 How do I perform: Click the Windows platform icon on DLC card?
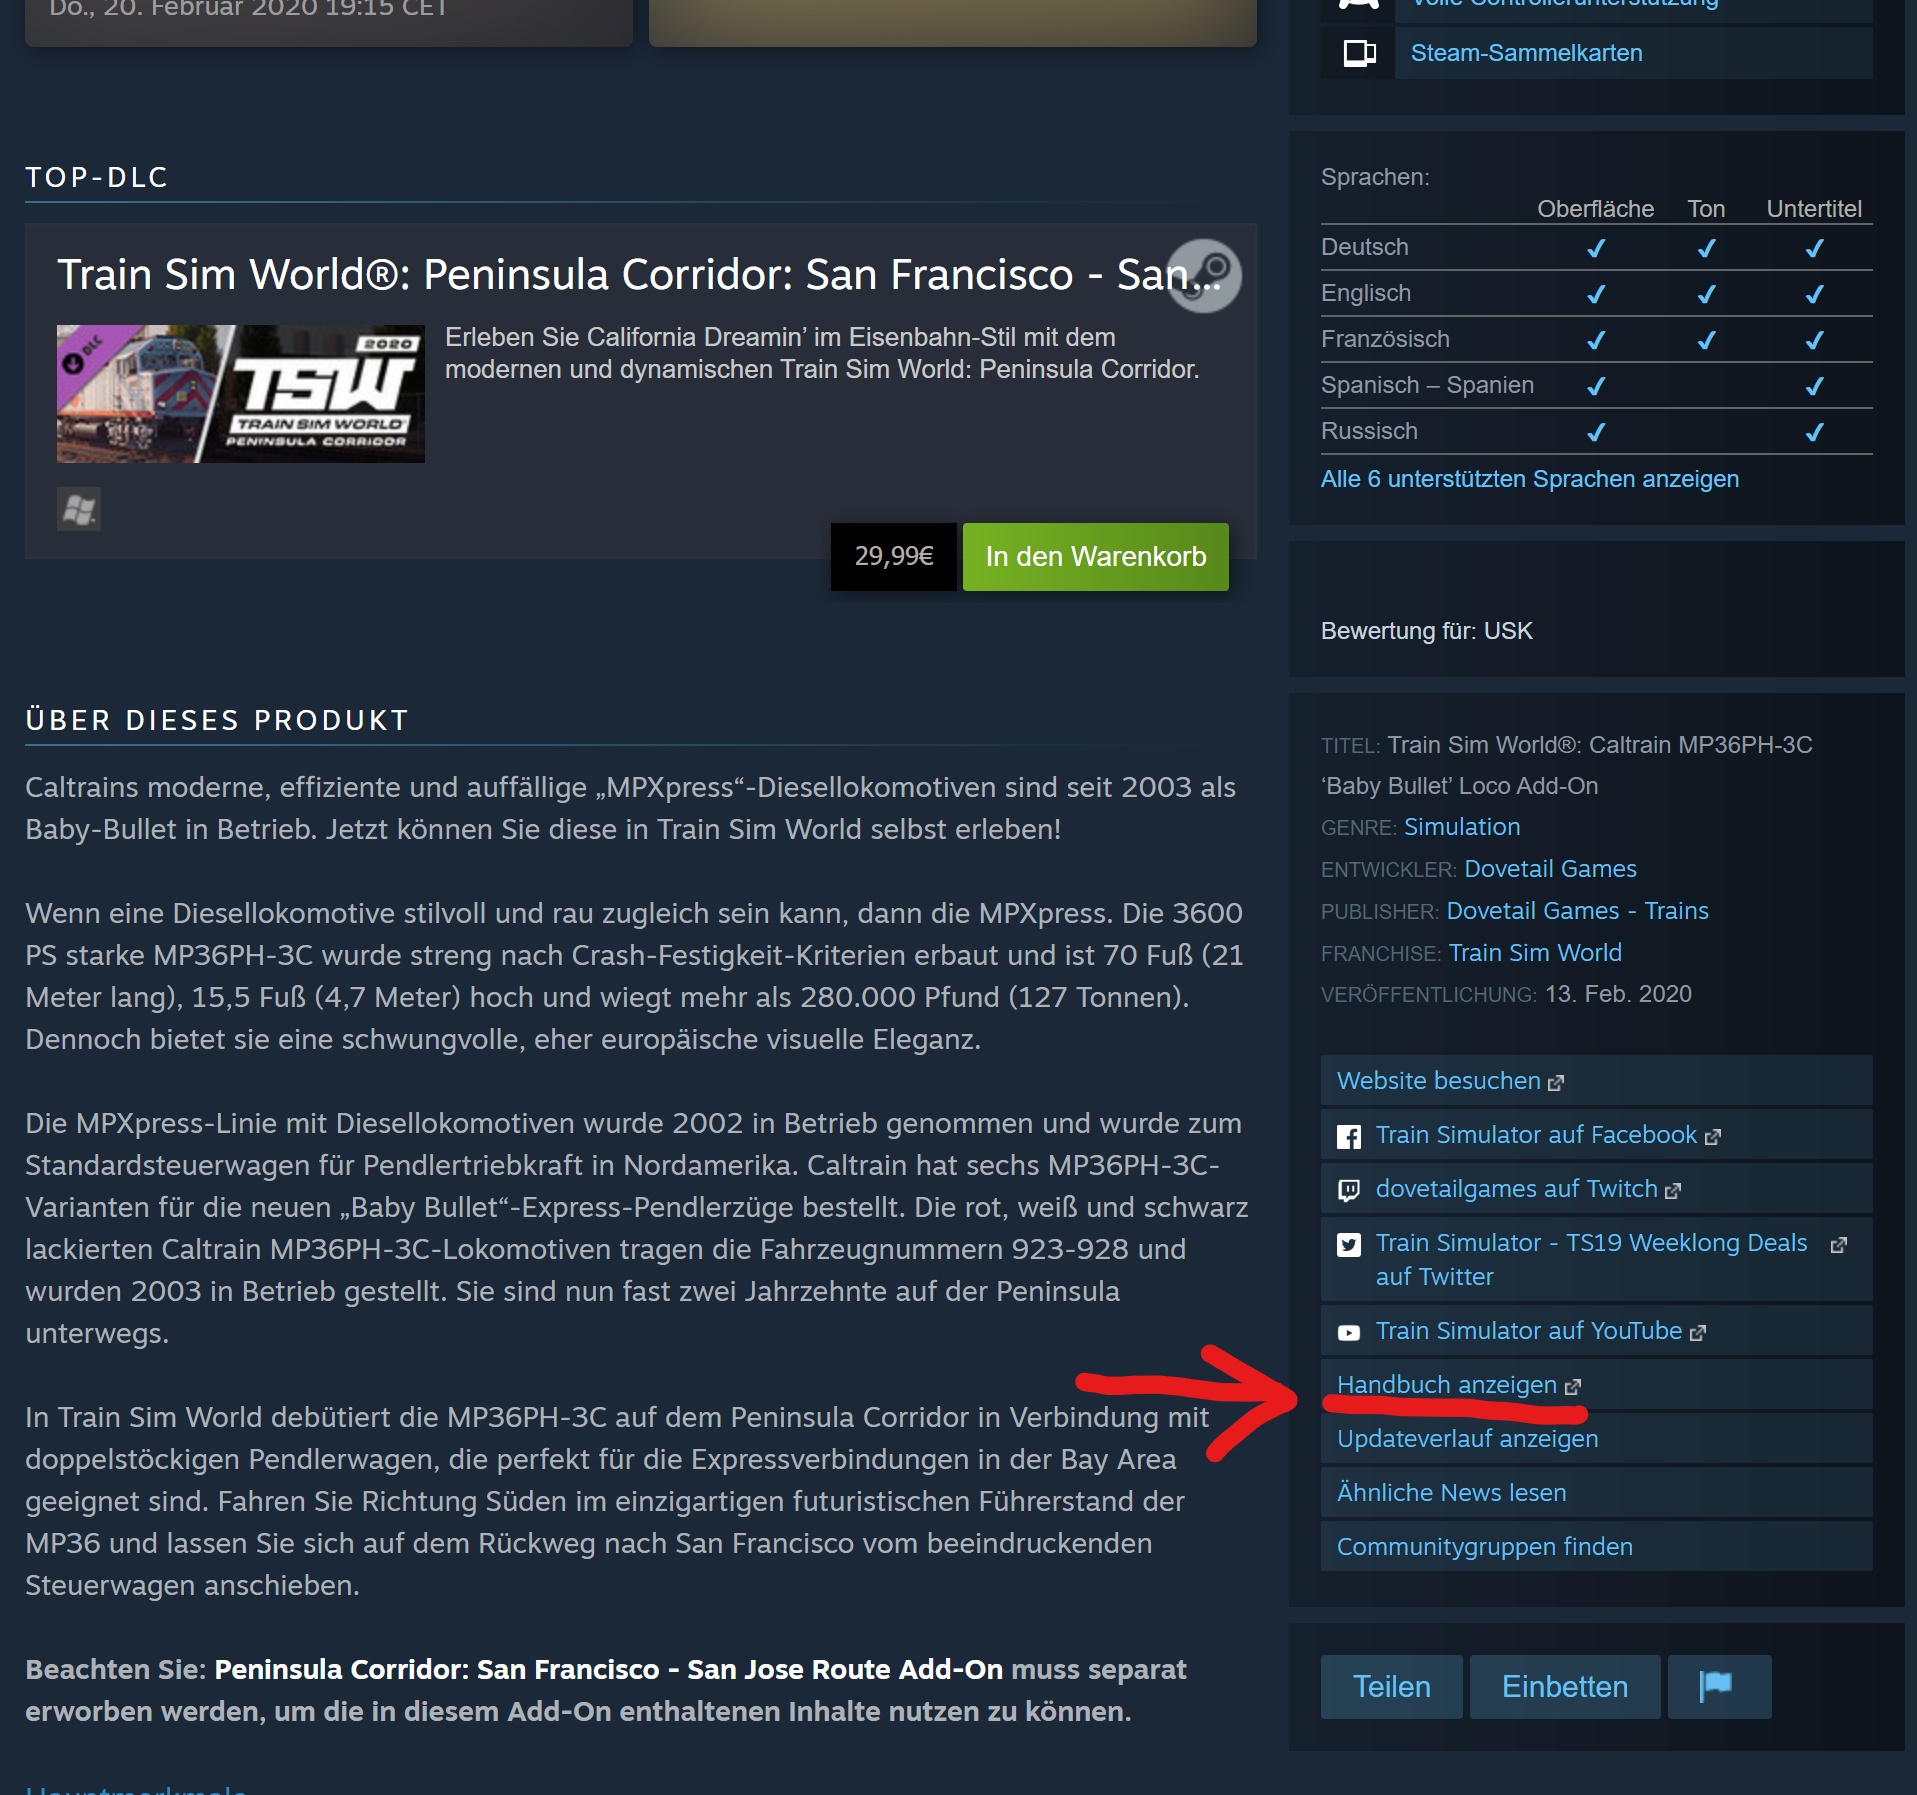click(79, 510)
